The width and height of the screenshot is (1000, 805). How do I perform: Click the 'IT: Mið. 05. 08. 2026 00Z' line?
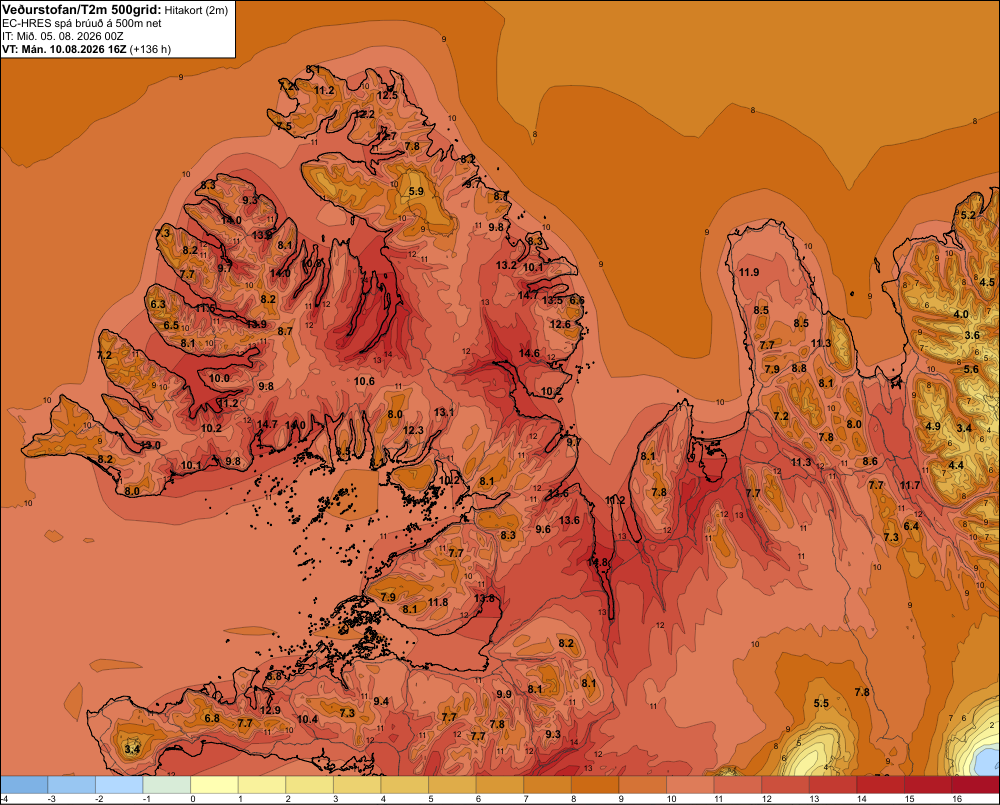coord(63,36)
